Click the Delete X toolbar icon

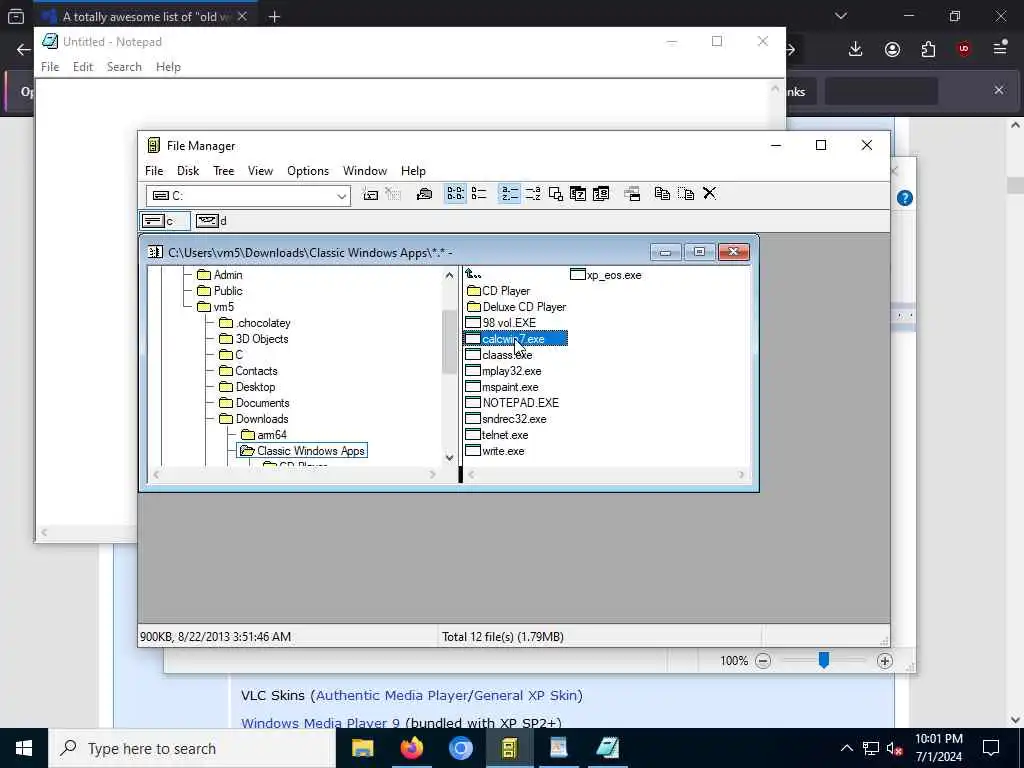(x=709, y=193)
